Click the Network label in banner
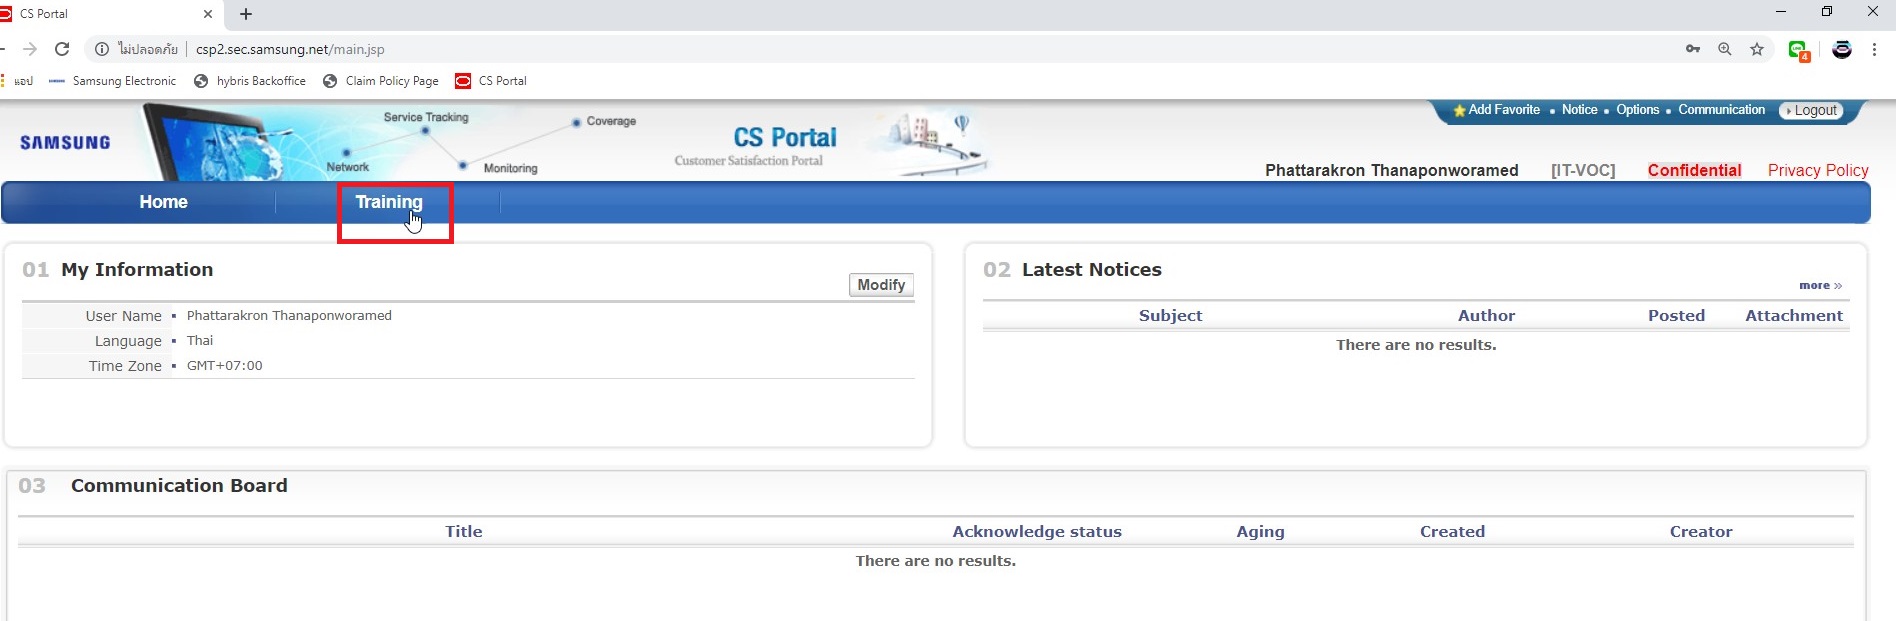Viewport: 1896px width, 621px height. point(347,167)
